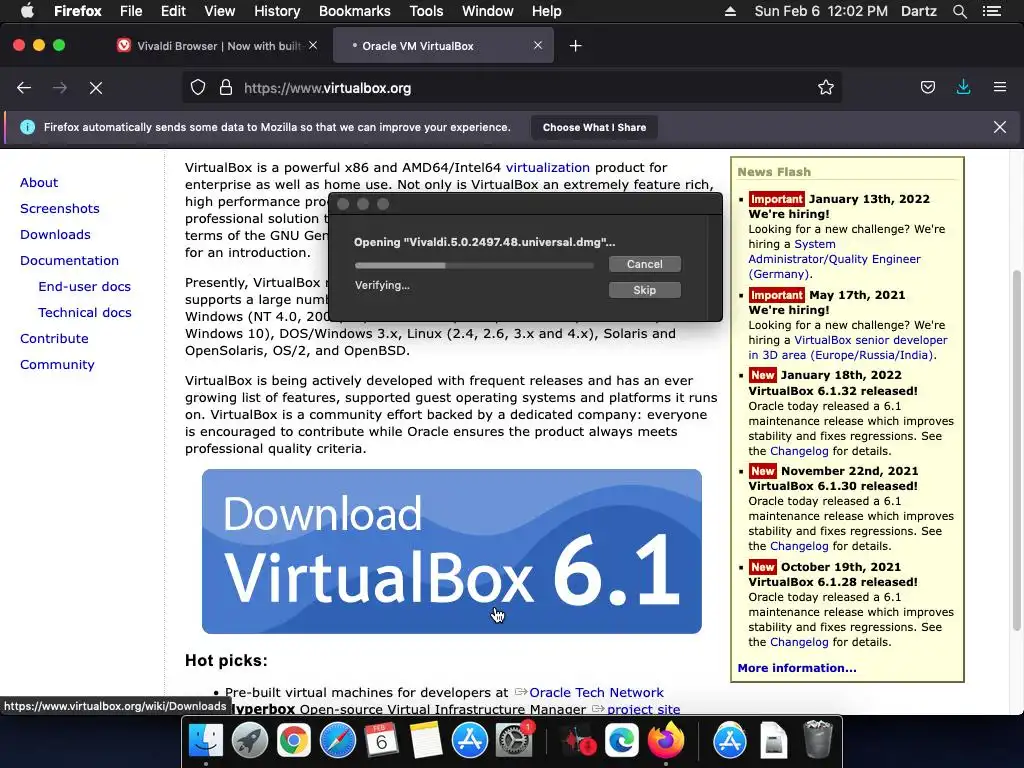Open the Technical docs link
The image size is (1024, 768).
coord(85,313)
